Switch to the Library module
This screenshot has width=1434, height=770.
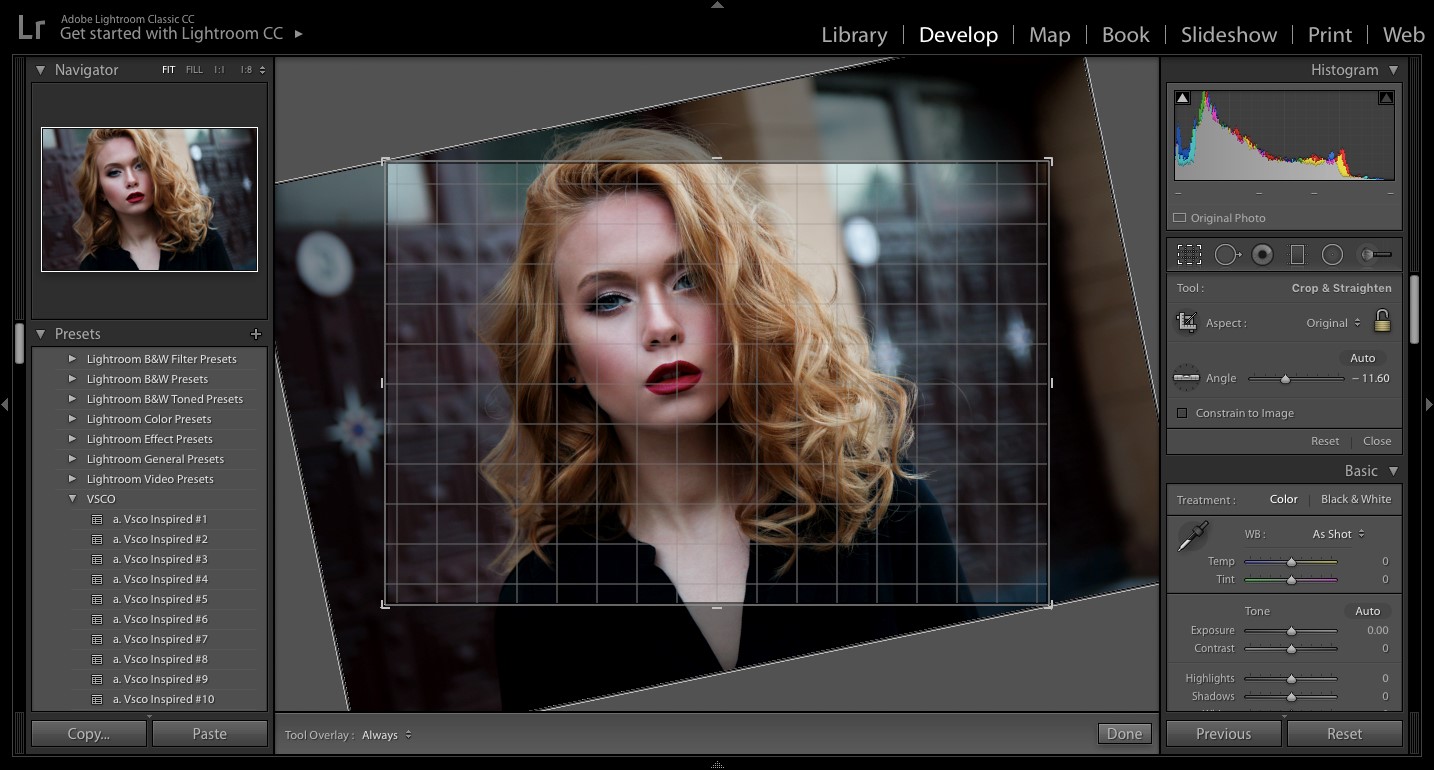coord(853,35)
